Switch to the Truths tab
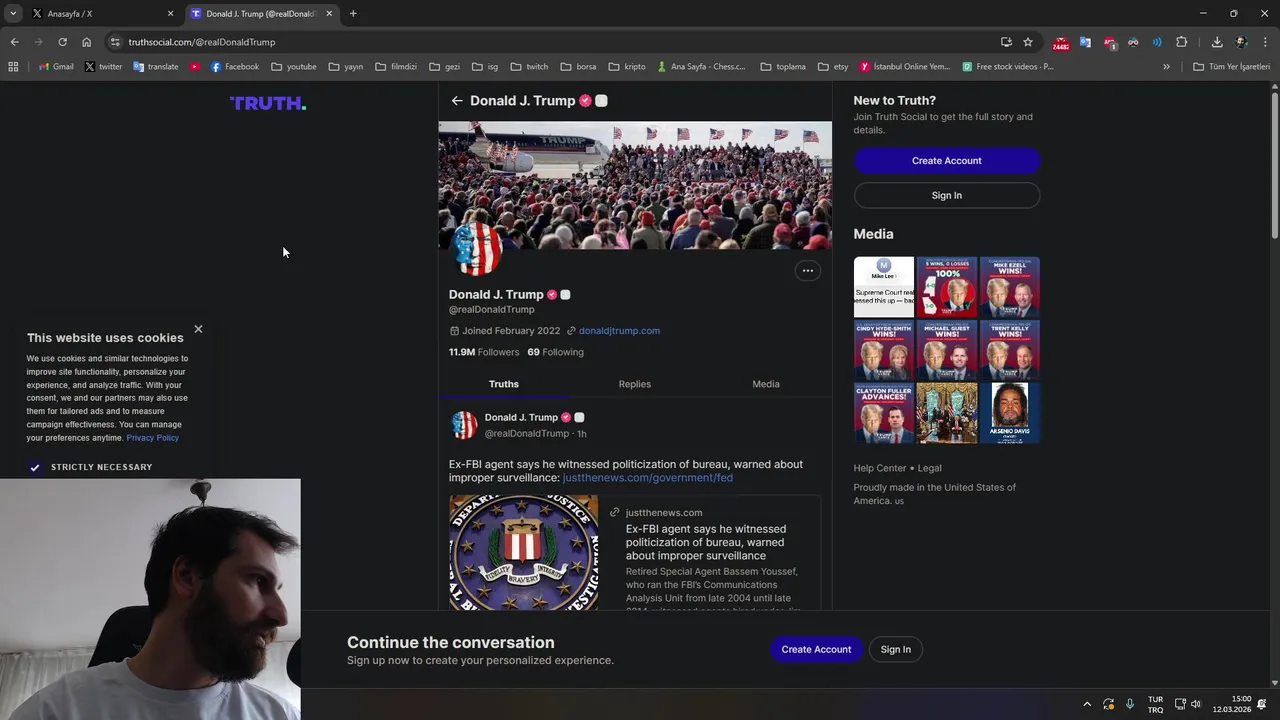Viewport: 1280px width, 720px height. click(504, 384)
